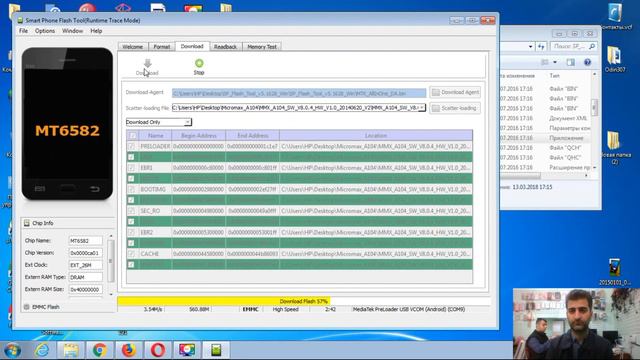Click the 'MediaTek PreLoader USB VCOM' status text
640x360 pixels.
409,309
